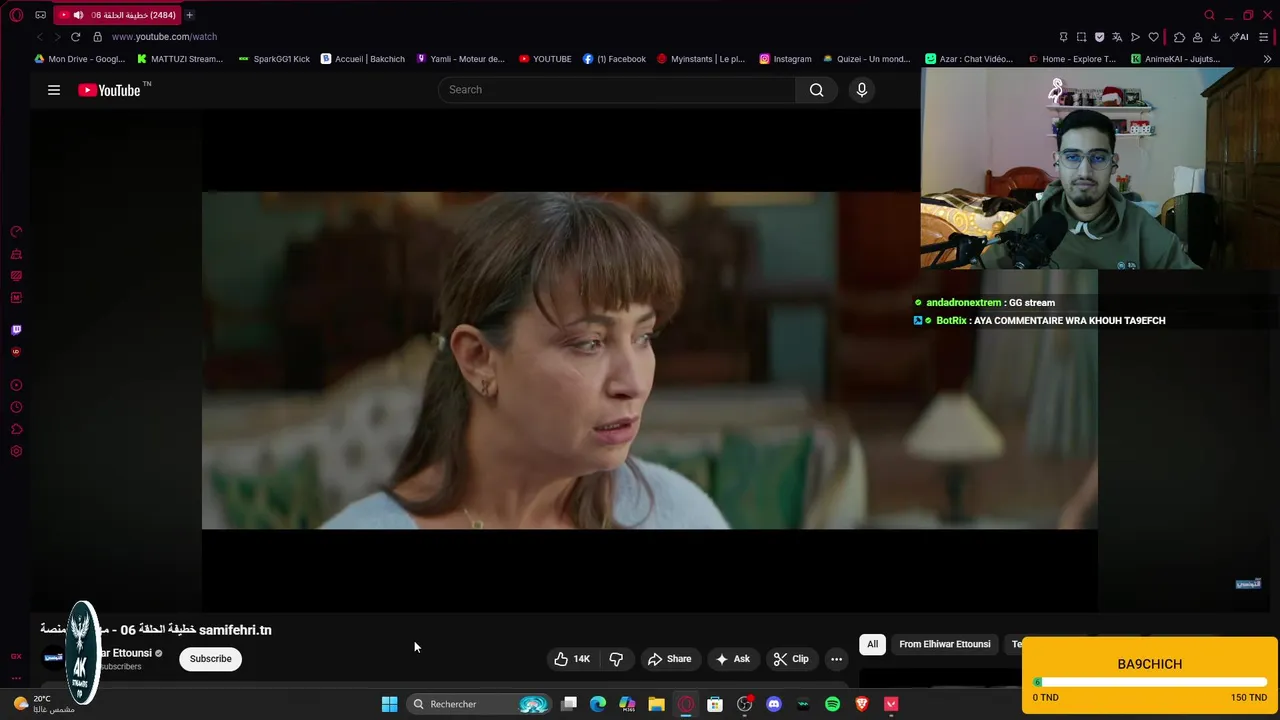
Task: Start voice search with the microphone
Action: (x=862, y=90)
